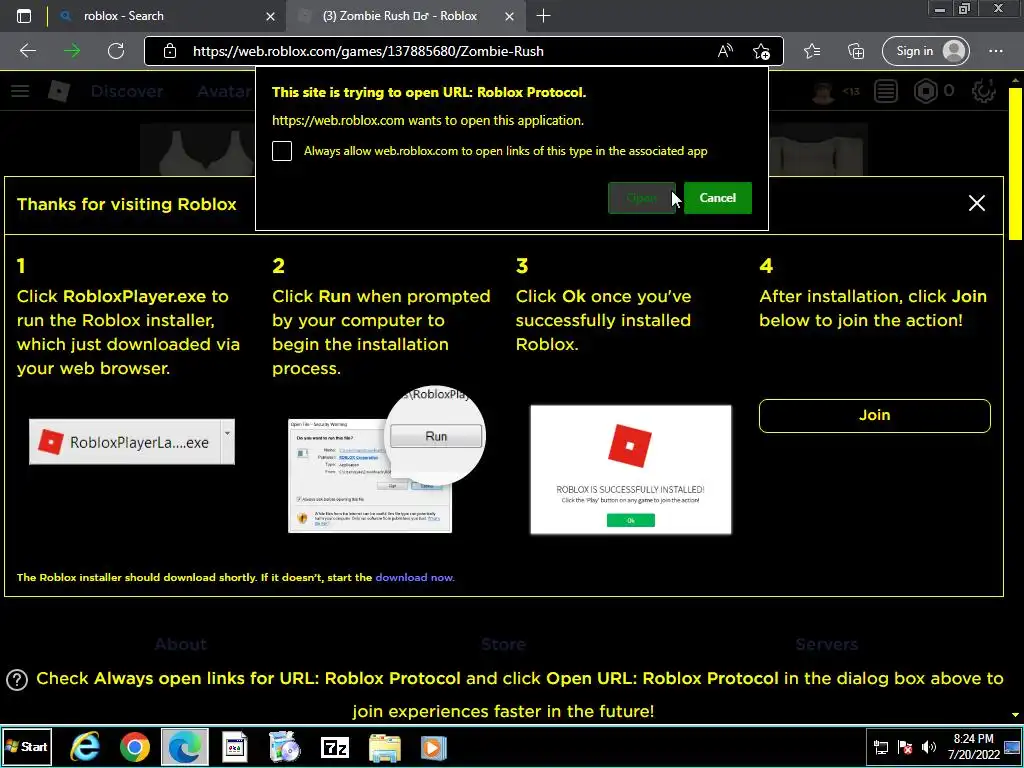1024x768 pixels.
Task: Go back to the previous page
Action: [x=28, y=51]
